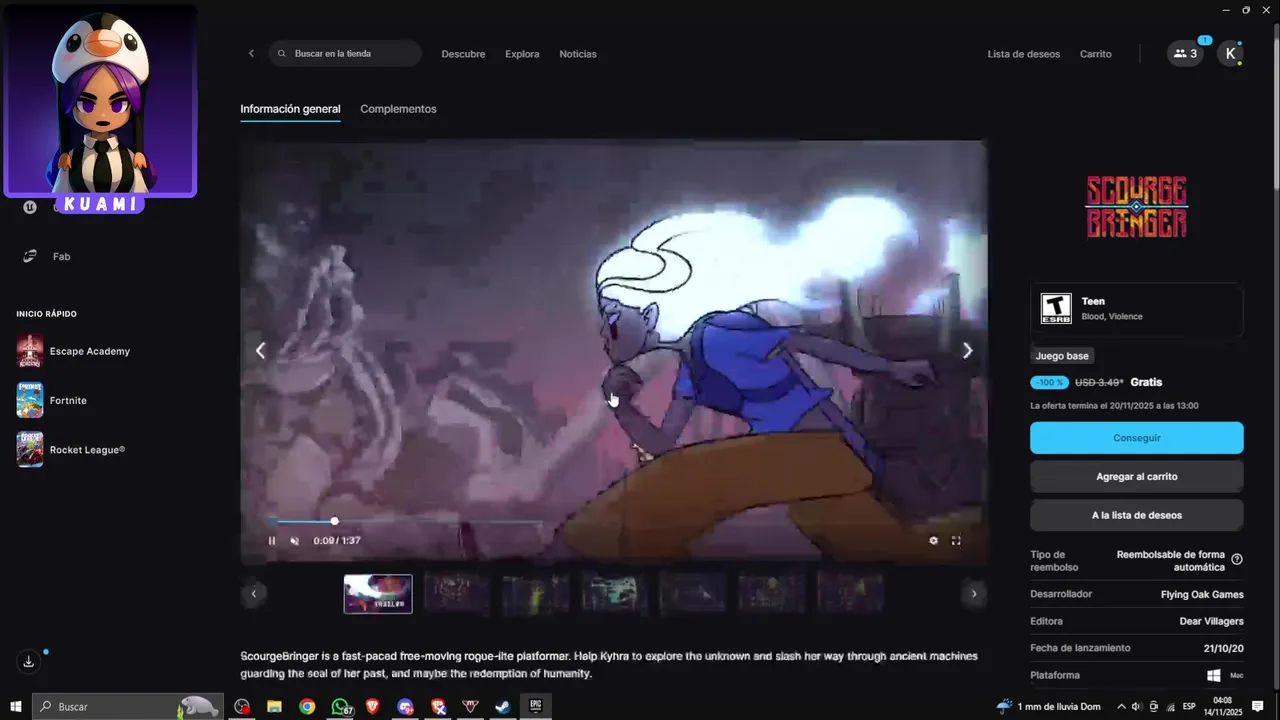This screenshot has width=1280, height=720.
Task: Open the Noticias section
Action: coord(578,54)
